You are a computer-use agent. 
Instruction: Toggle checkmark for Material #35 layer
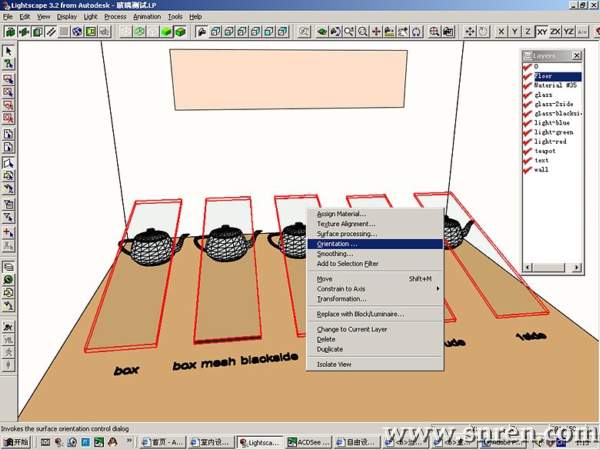tap(527, 85)
